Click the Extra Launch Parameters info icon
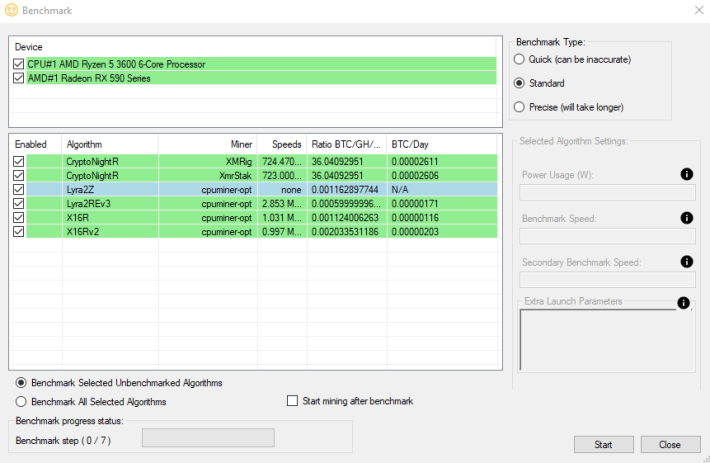710x463 pixels. [x=683, y=303]
